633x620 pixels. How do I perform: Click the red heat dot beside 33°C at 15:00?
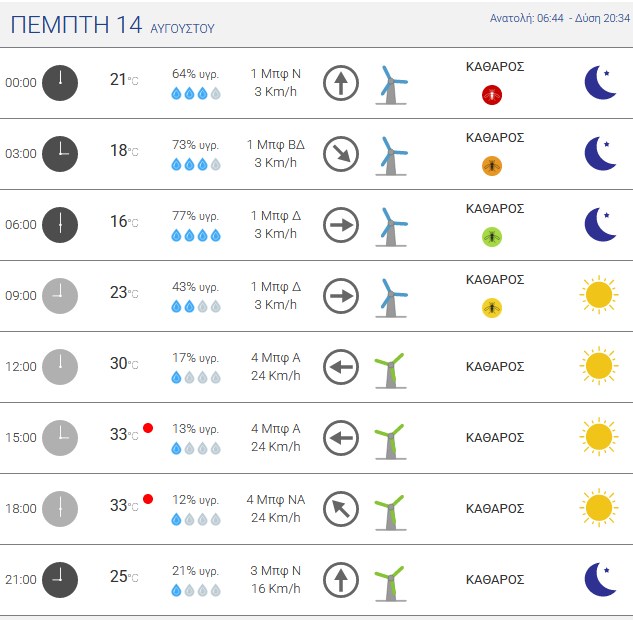148,428
